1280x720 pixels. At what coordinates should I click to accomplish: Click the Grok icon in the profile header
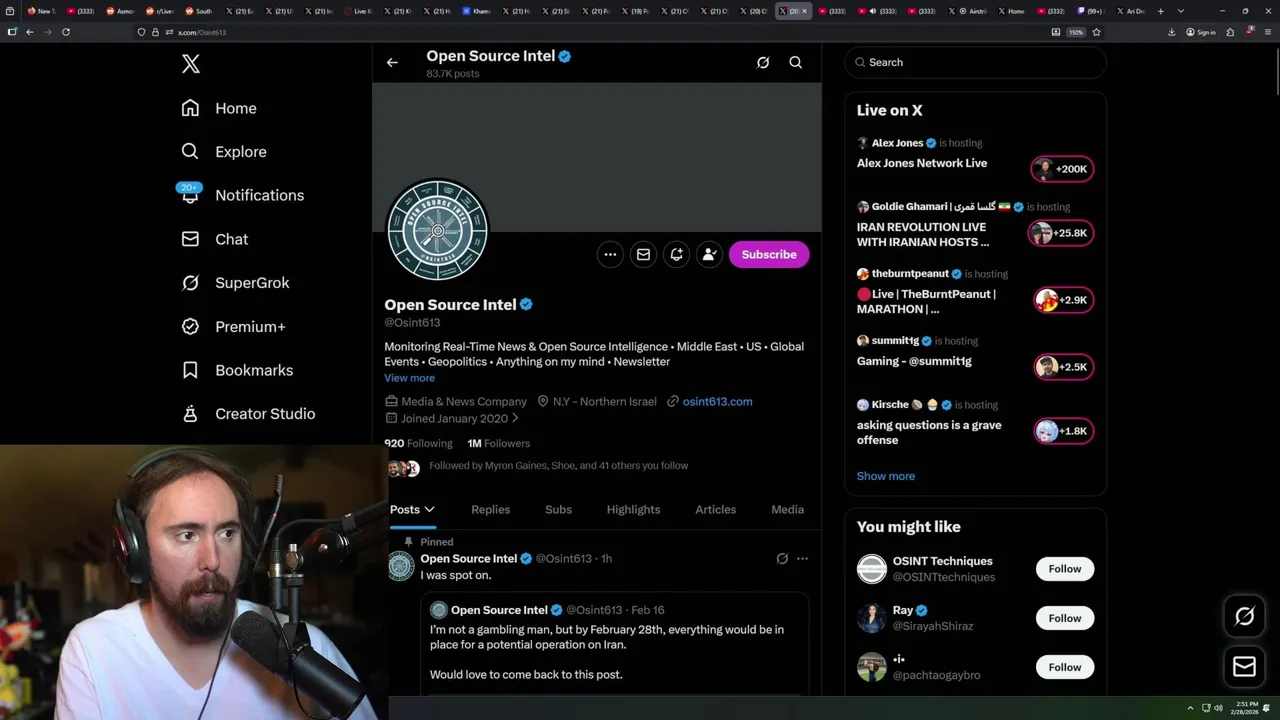point(763,62)
